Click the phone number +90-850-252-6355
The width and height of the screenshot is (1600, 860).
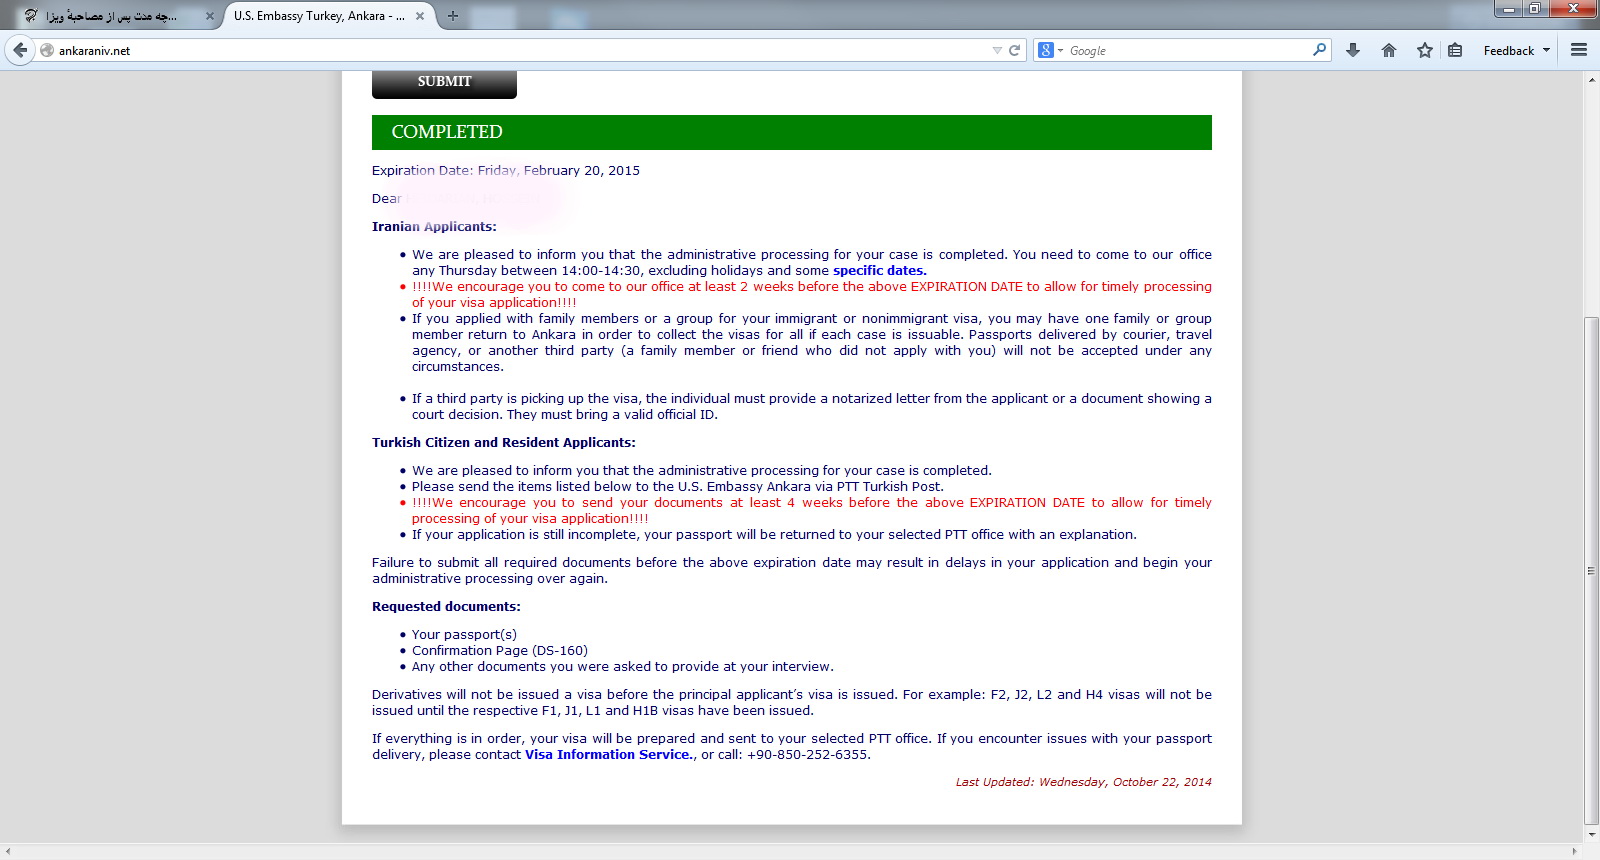[x=807, y=754]
